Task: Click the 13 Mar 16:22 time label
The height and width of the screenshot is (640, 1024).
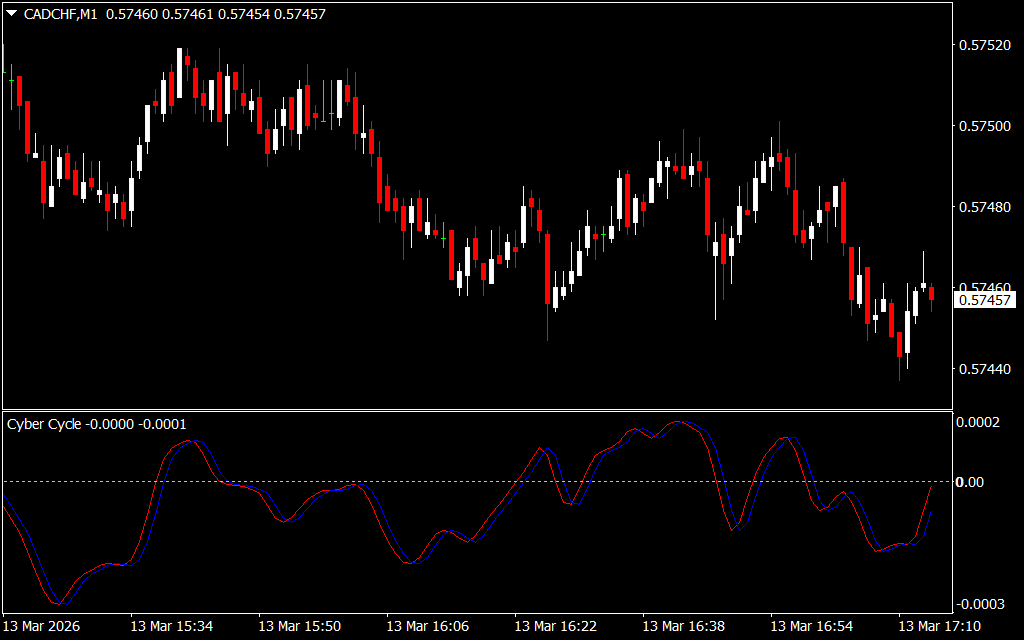Action: 555,626
